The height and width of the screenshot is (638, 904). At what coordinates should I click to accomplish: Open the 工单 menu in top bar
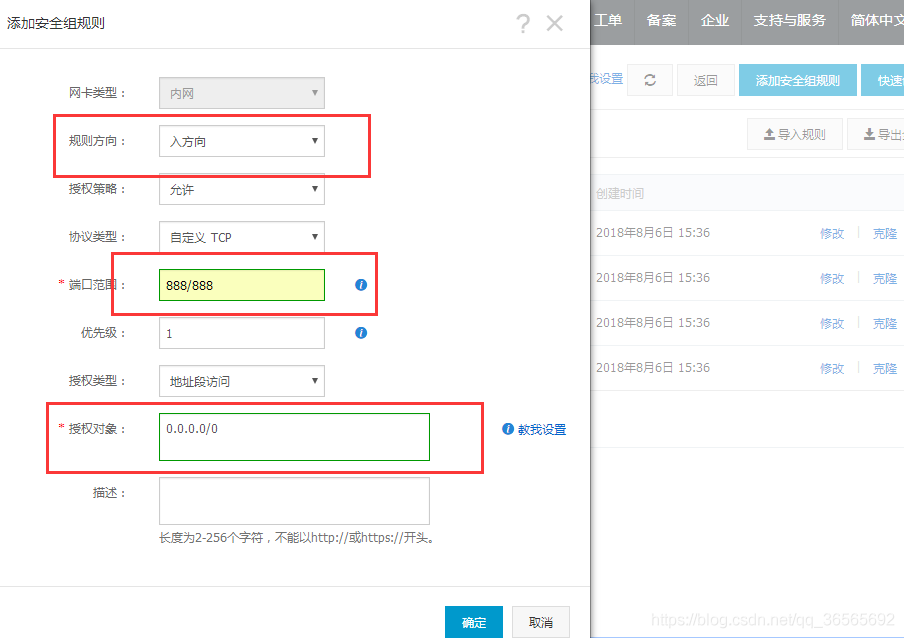(x=609, y=20)
